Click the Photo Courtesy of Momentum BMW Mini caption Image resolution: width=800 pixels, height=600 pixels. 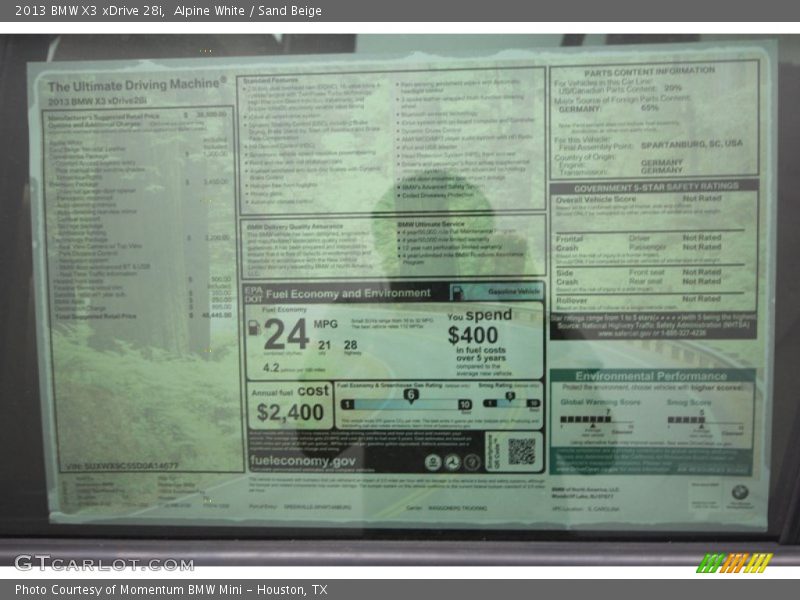(171, 590)
